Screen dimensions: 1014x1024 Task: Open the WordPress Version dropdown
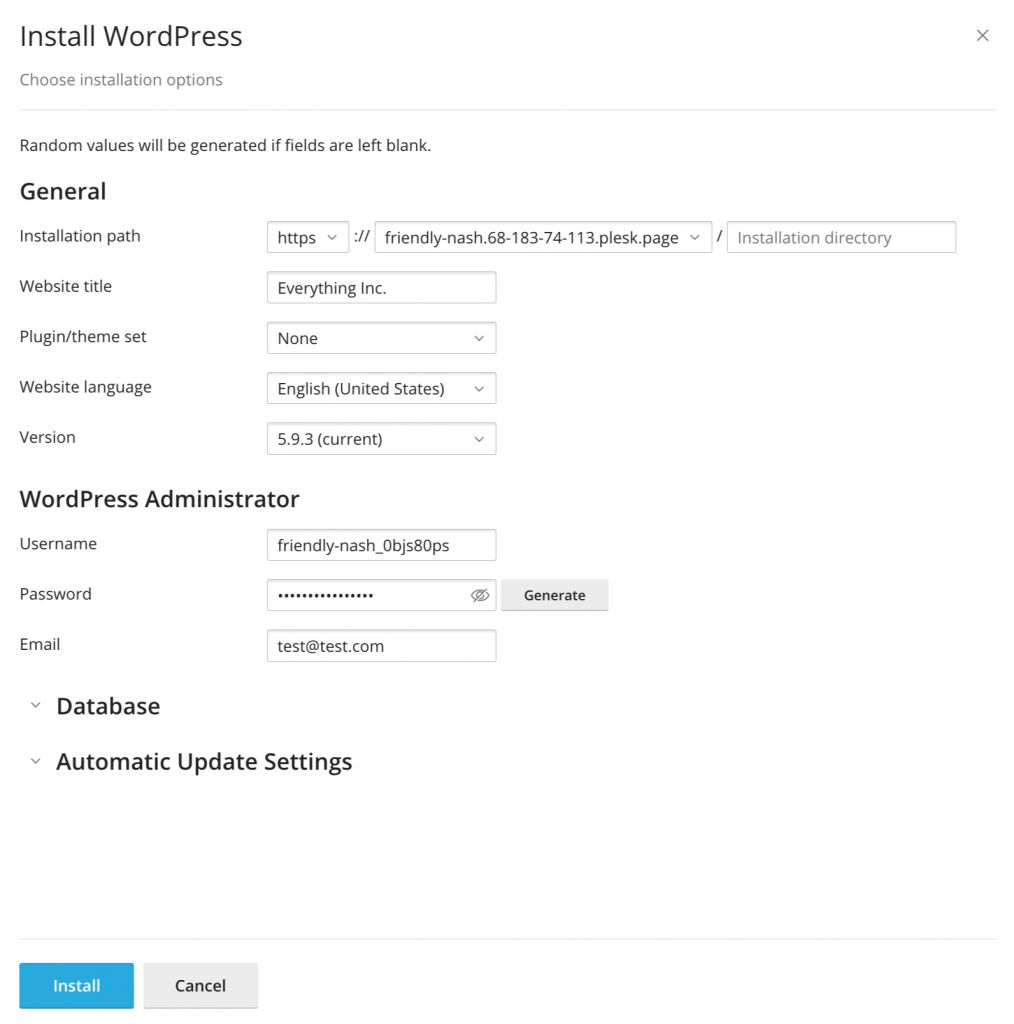click(381, 438)
